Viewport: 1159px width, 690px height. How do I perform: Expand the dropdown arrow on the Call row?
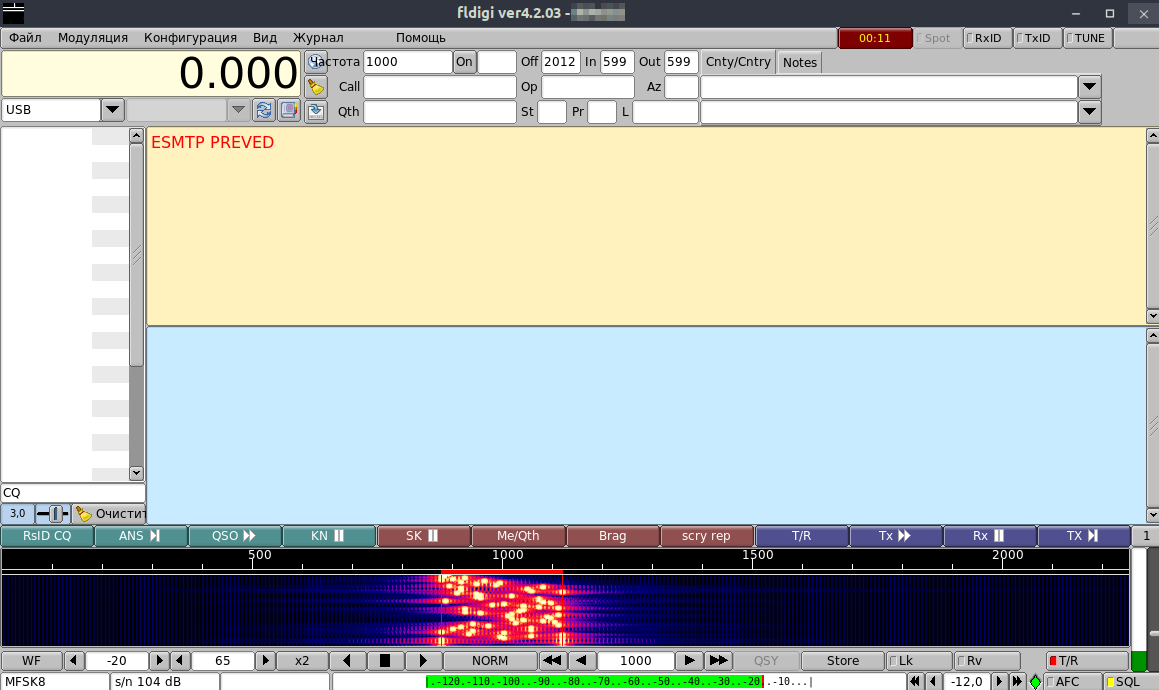(1090, 87)
